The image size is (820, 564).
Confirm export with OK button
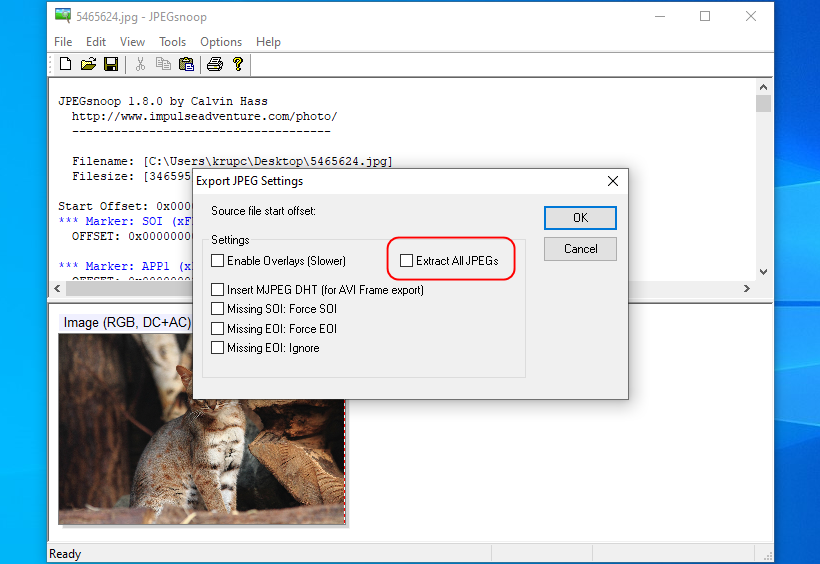click(580, 218)
